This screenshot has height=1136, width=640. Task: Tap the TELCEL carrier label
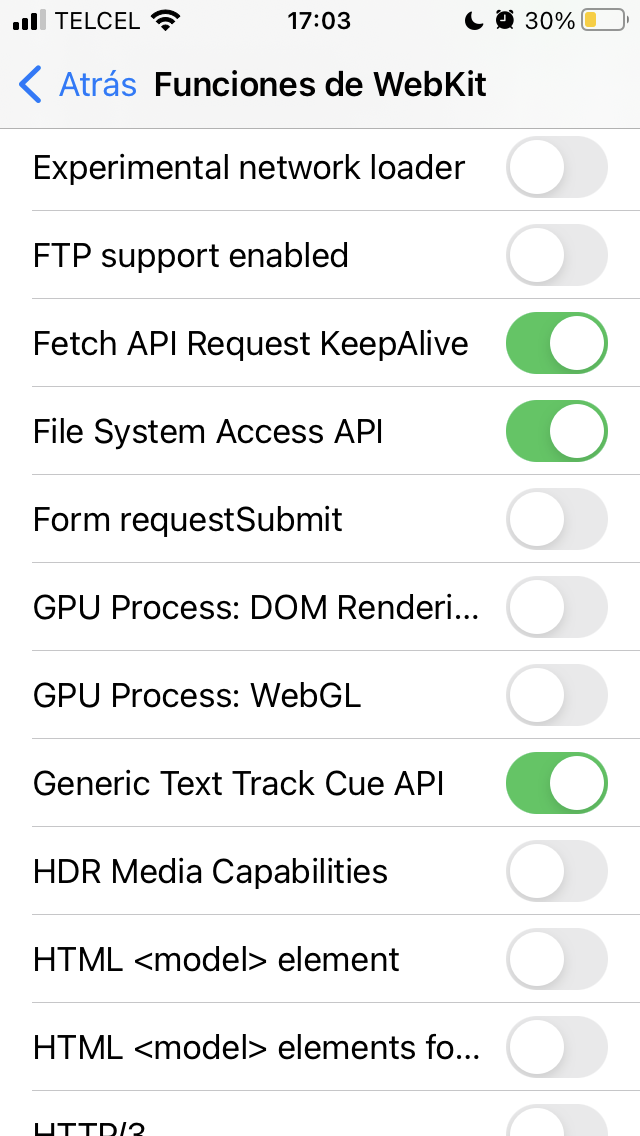[x=99, y=20]
